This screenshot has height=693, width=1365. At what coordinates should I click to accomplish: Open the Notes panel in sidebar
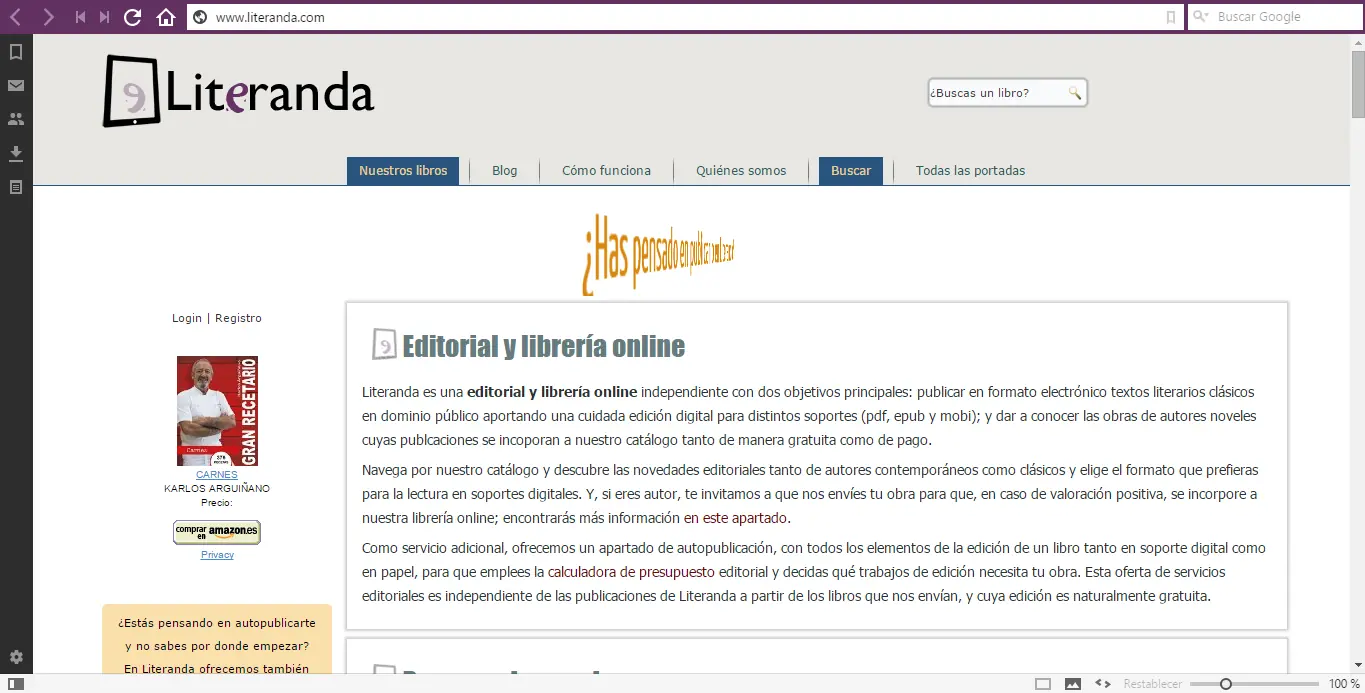pyautogui.click(x=16, y=187)
